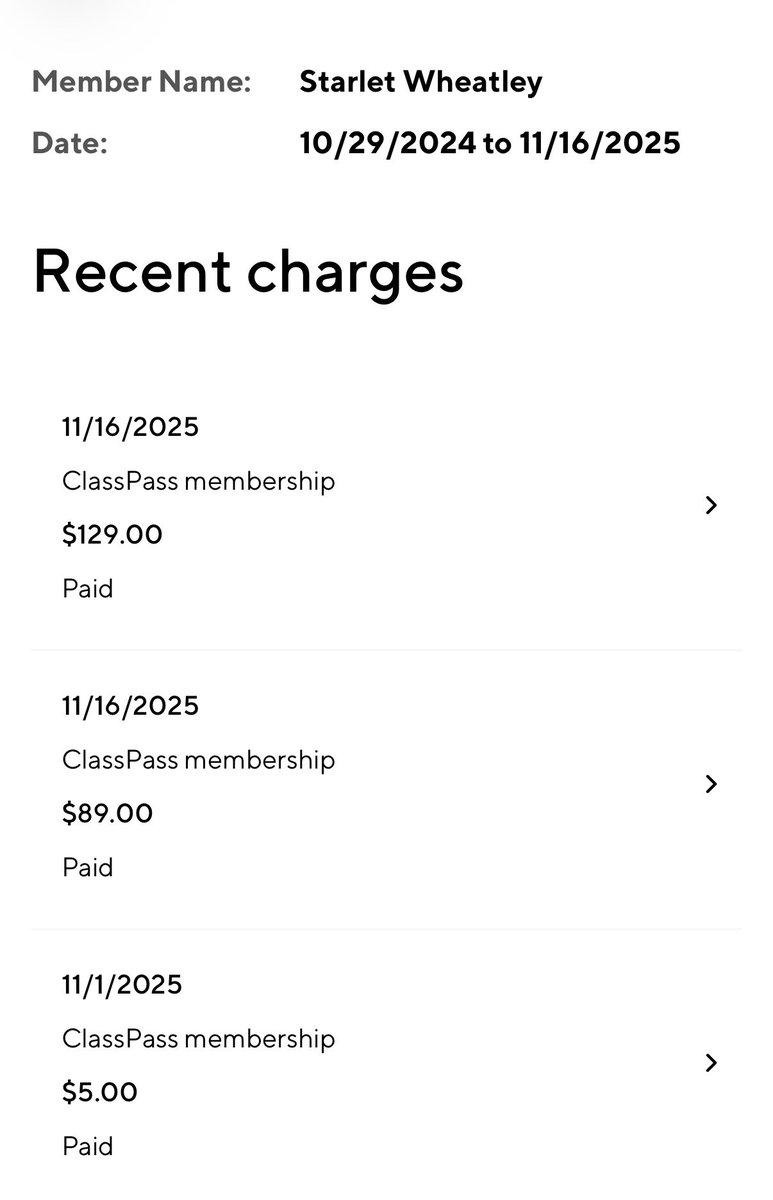The width and height of the screenshot is (773, 1200).
Task: Select the $5.00 amount text
Action: coord(100,1093)
